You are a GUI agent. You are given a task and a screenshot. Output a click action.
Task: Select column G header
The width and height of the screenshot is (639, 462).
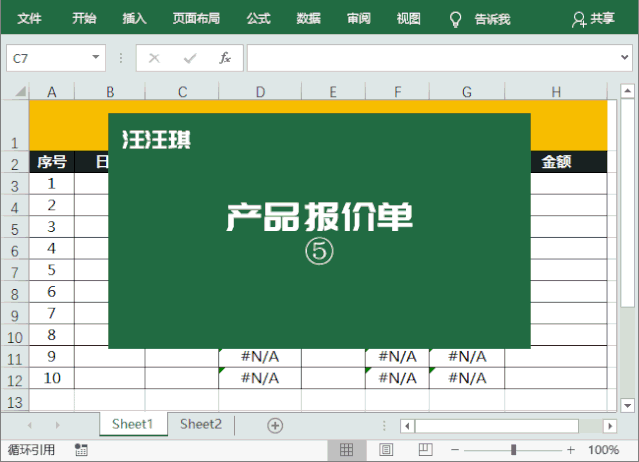click(467, 92)
